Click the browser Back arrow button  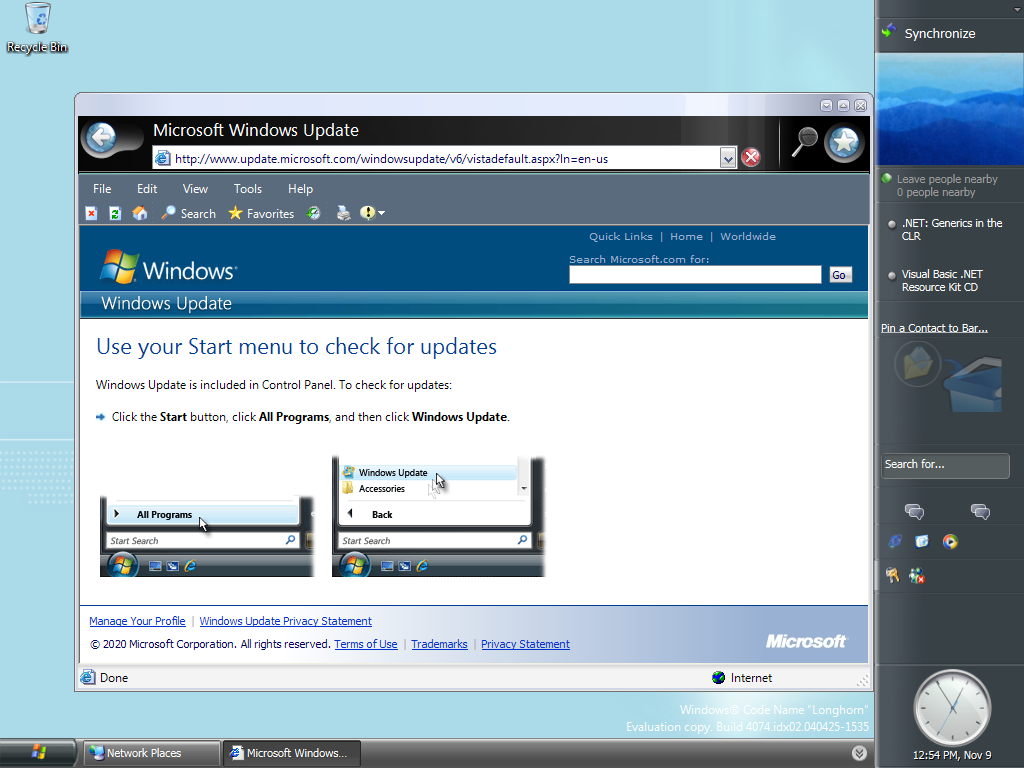[x=99, y=139]
